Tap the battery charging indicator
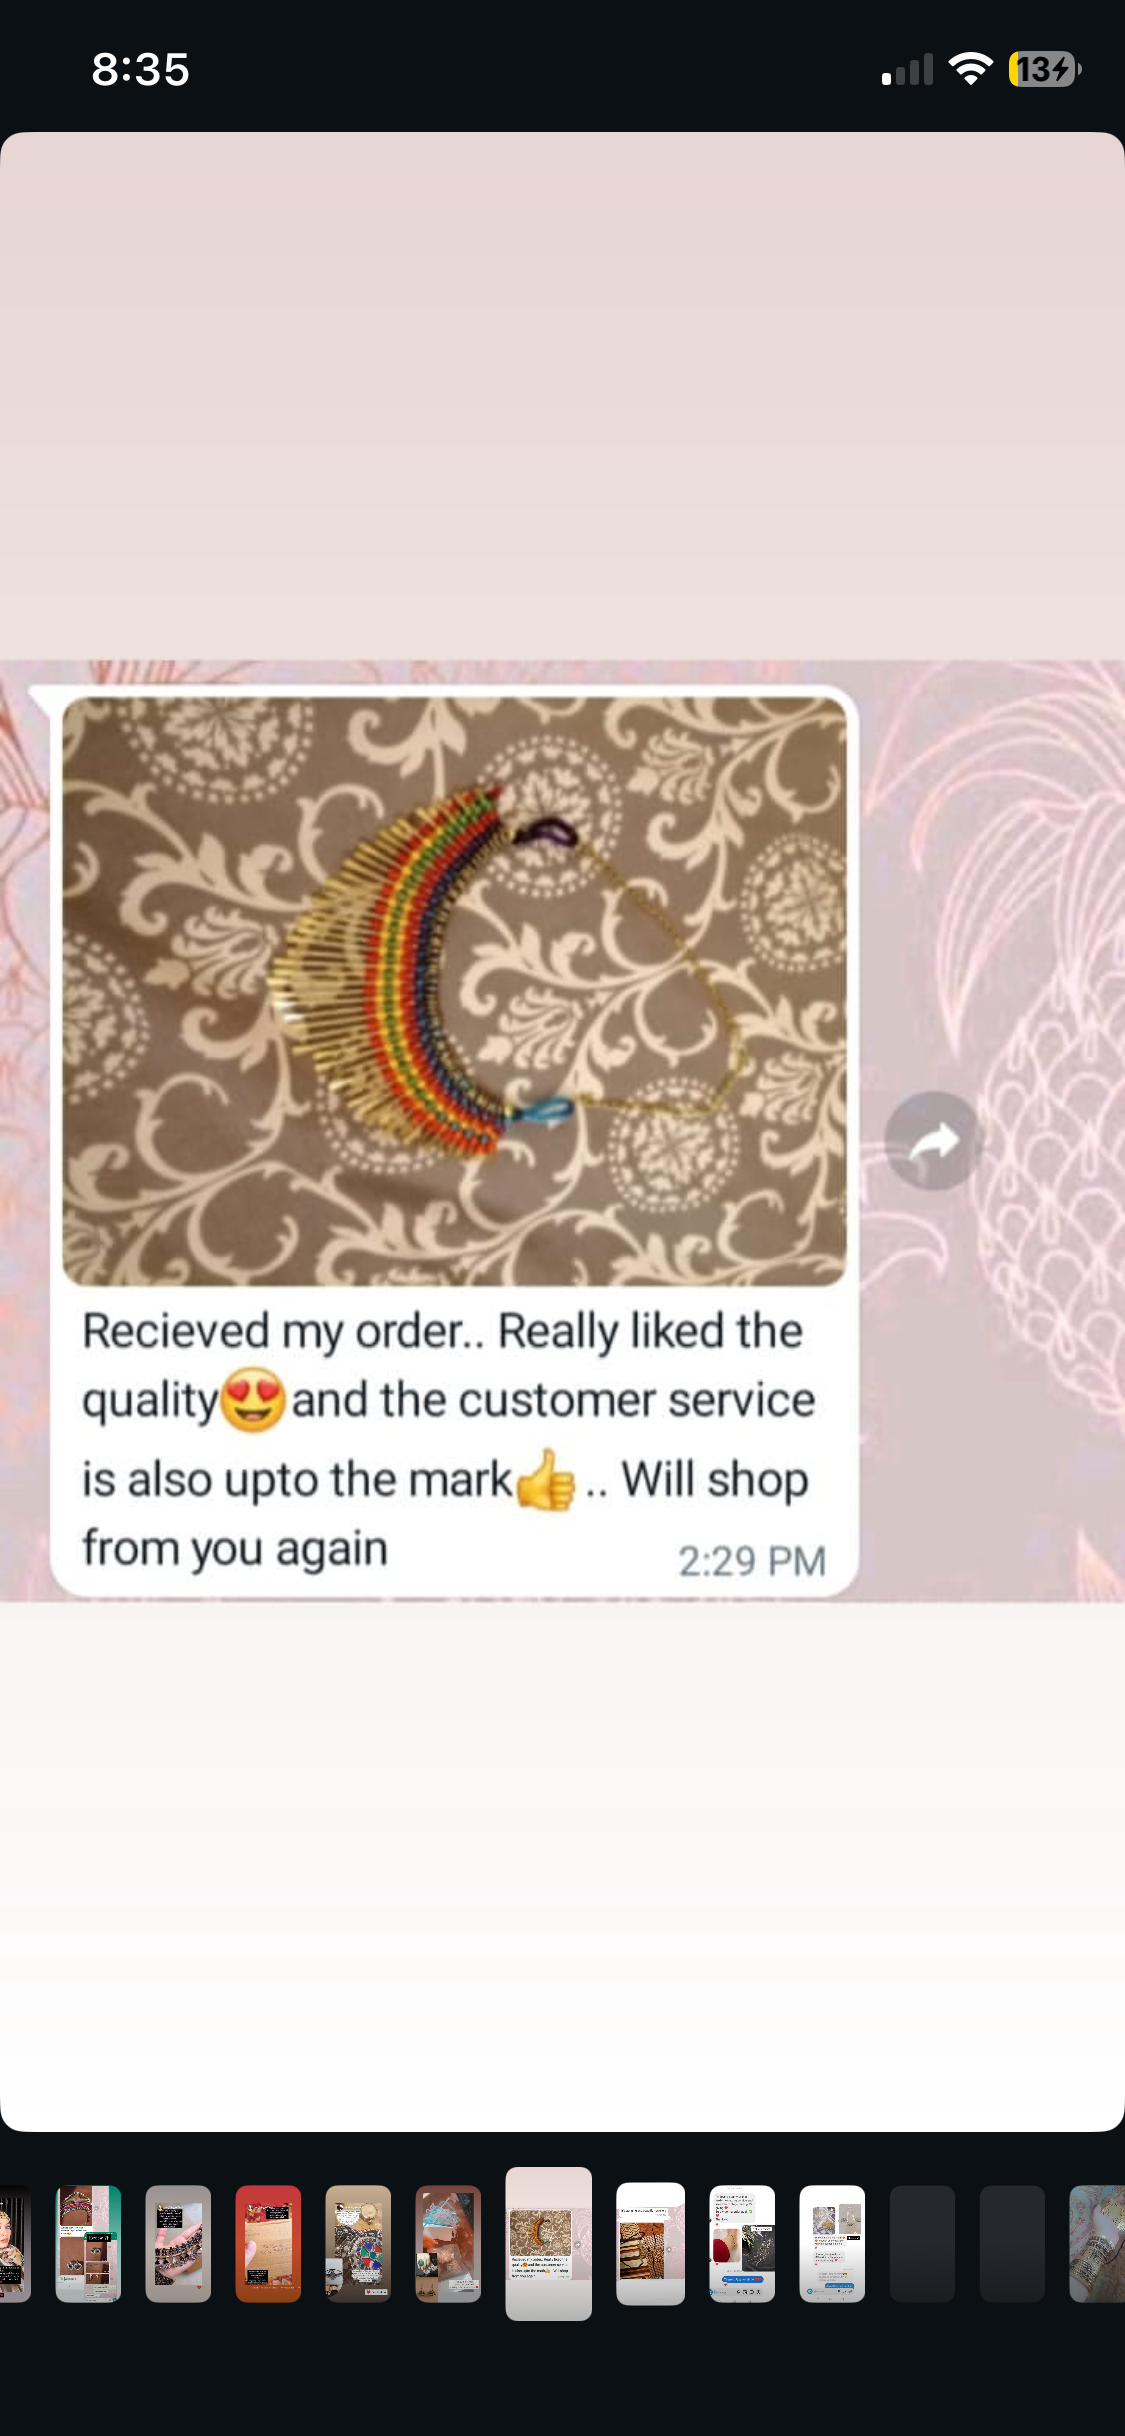The image size is (1125, 2436). (x=1045, y=69)
